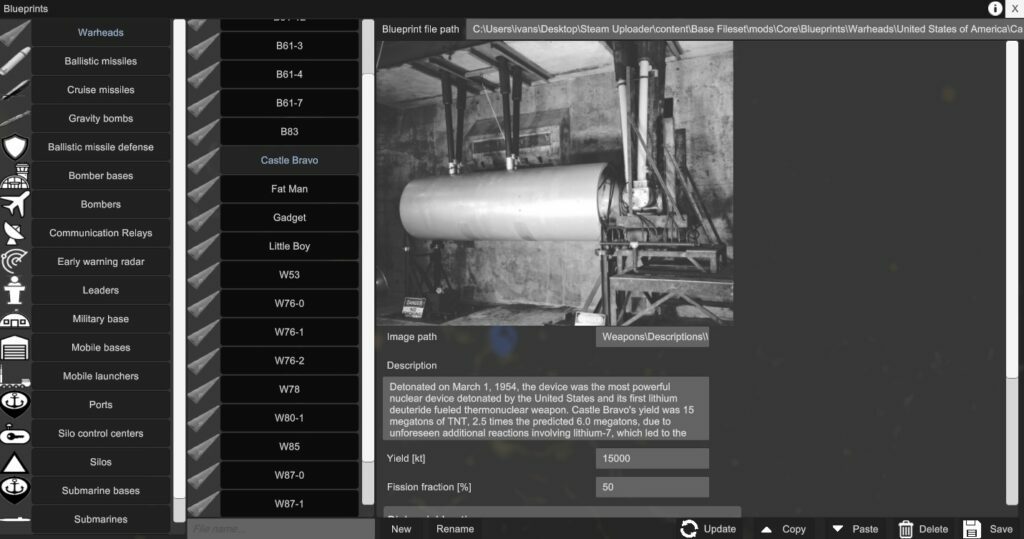Click the Fission fraction field showing 50

click(x=652, y=487)
